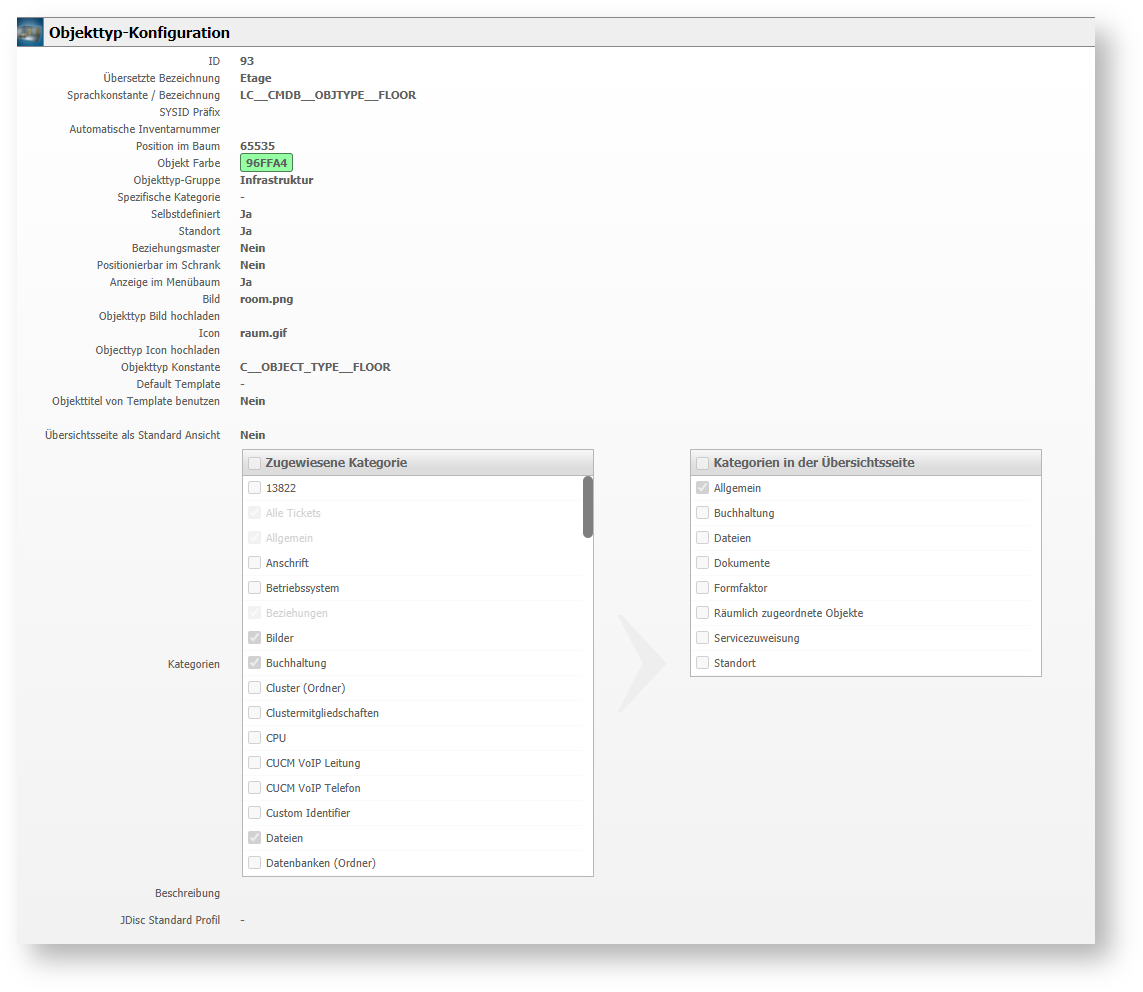Viewport: 1143px width, 992px height.
Task: Check Servicezuweisung in the overview list
Action: click(703, 638)
